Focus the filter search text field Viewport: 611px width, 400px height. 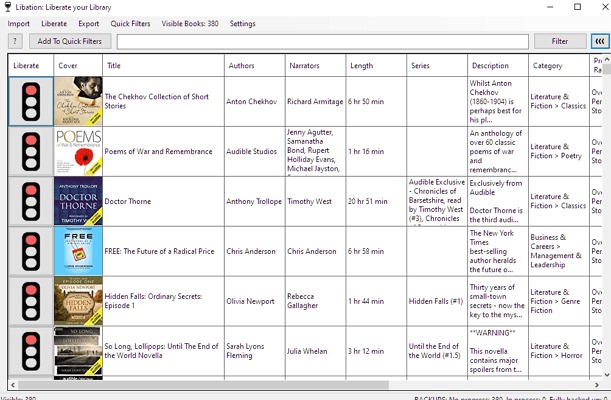(323, 41)
